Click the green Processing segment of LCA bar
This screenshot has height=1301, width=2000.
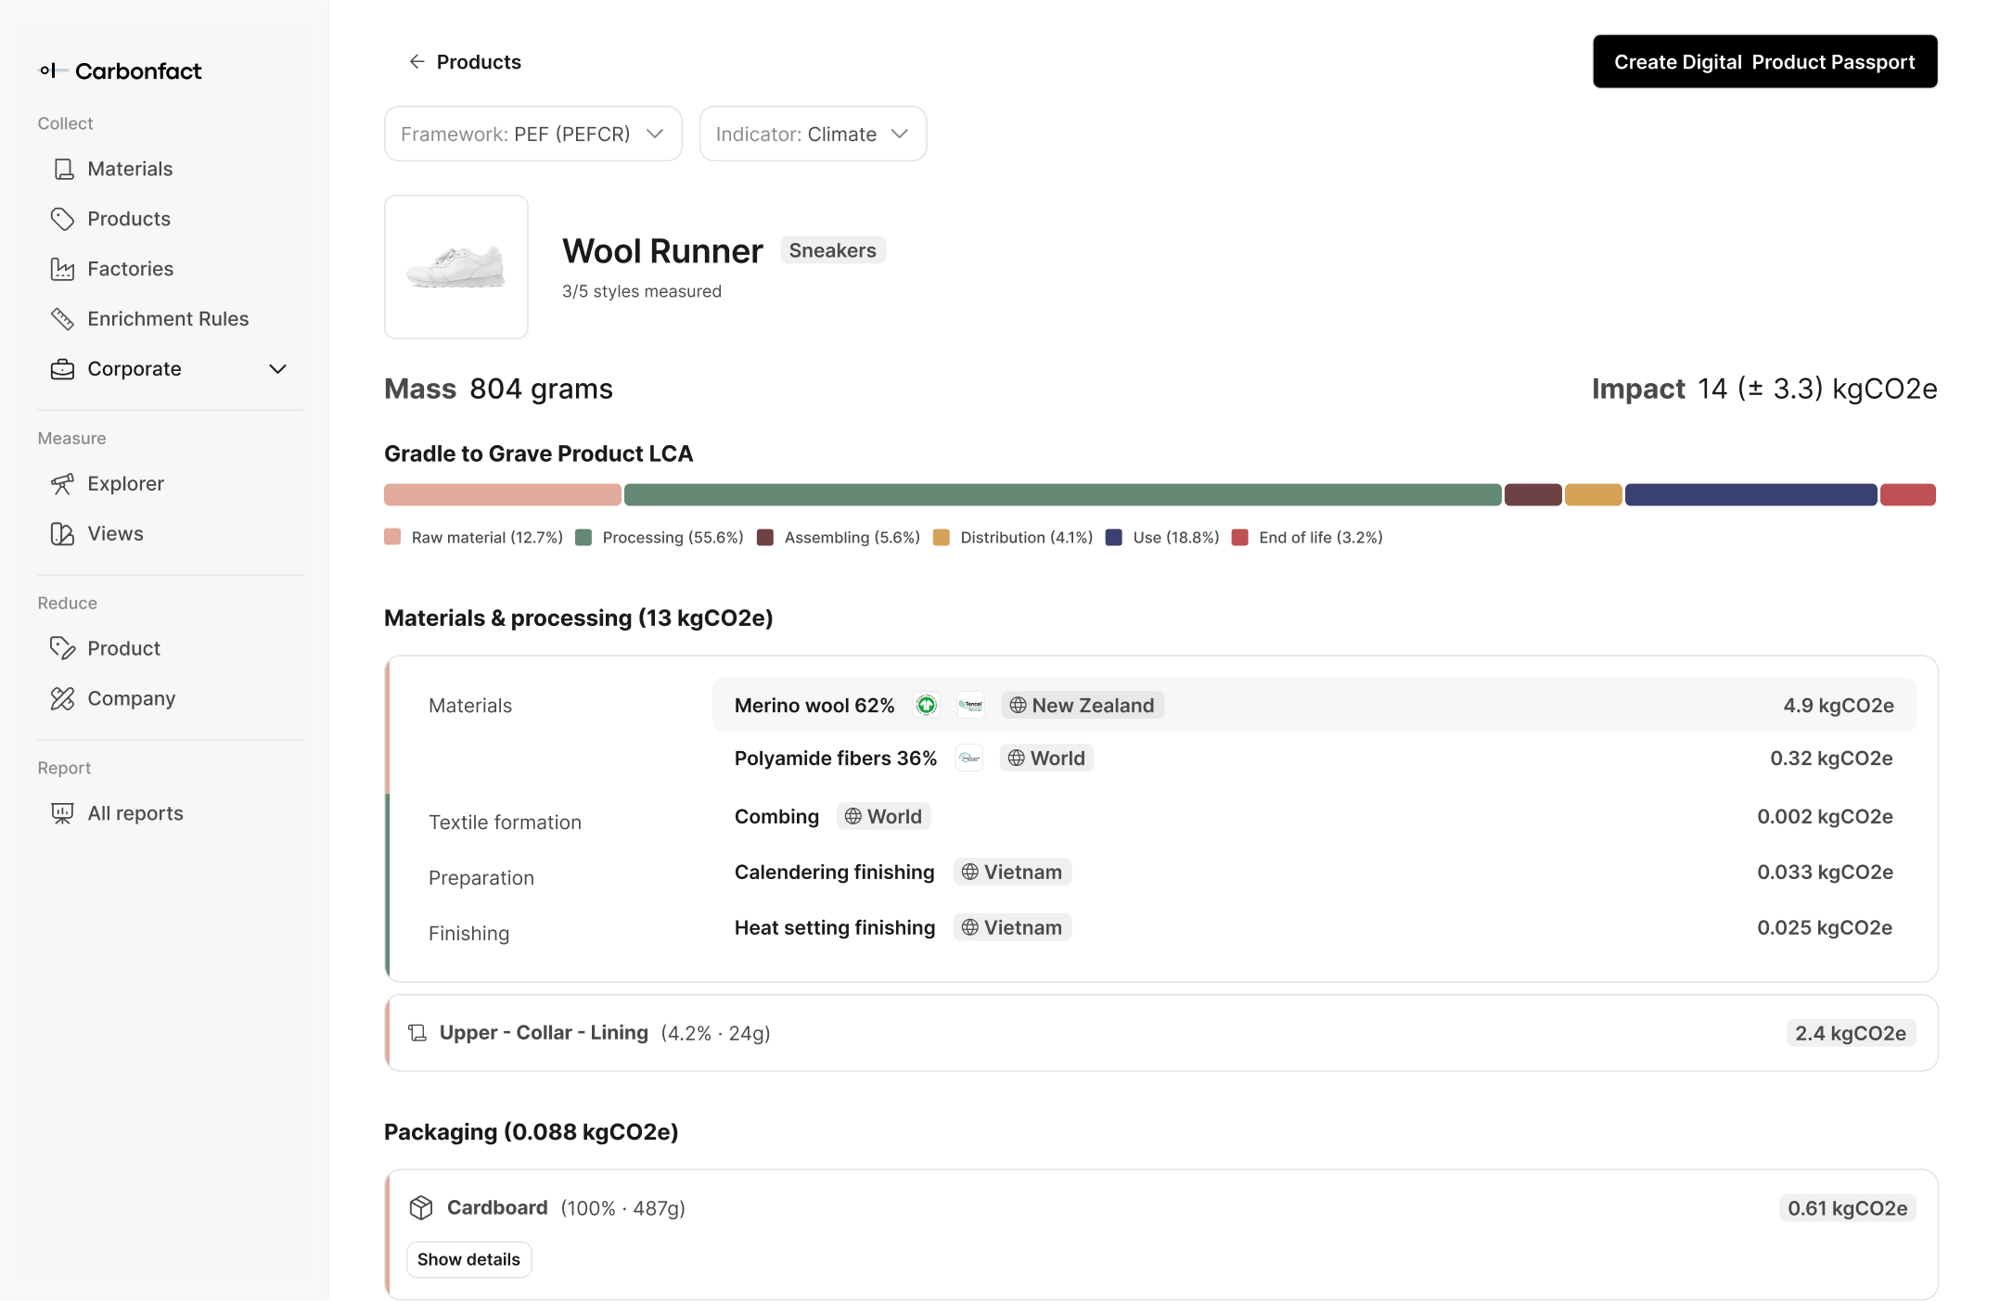[1063, 494]
